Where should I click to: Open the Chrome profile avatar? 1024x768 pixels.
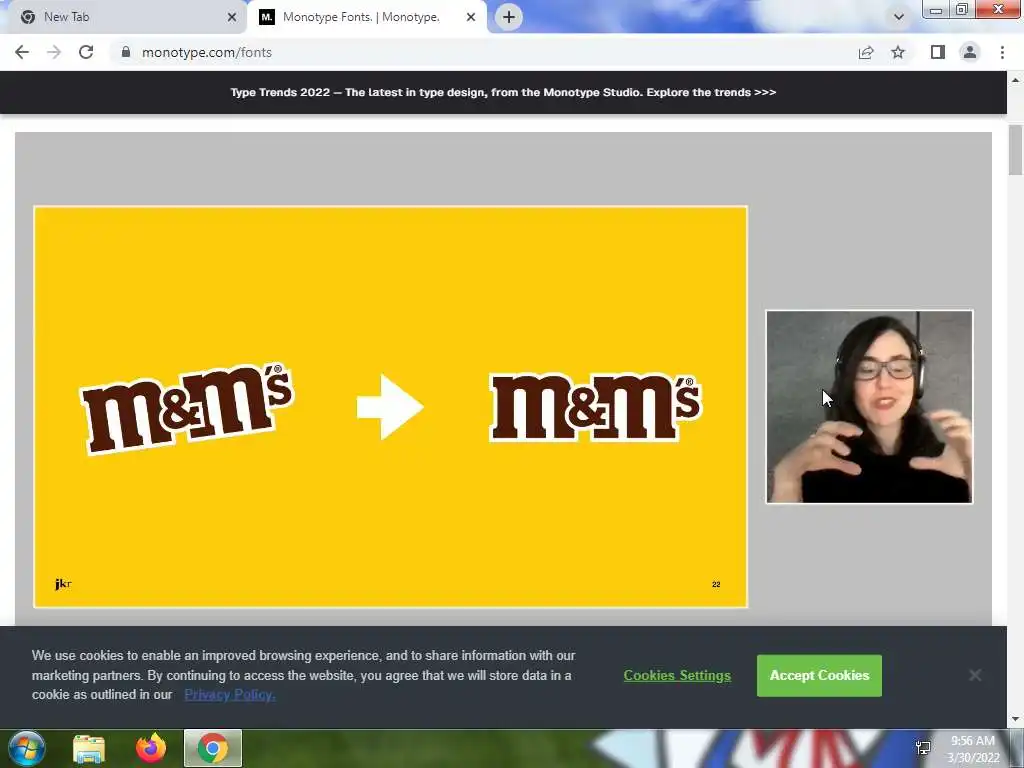point(970,52)
